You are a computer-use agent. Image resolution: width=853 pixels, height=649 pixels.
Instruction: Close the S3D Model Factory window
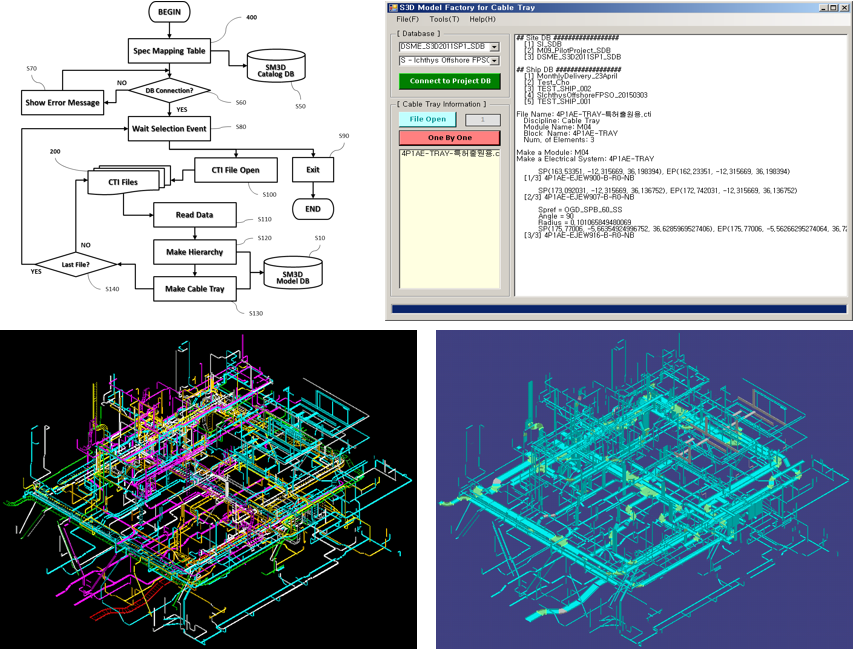(x=844, y=7)
